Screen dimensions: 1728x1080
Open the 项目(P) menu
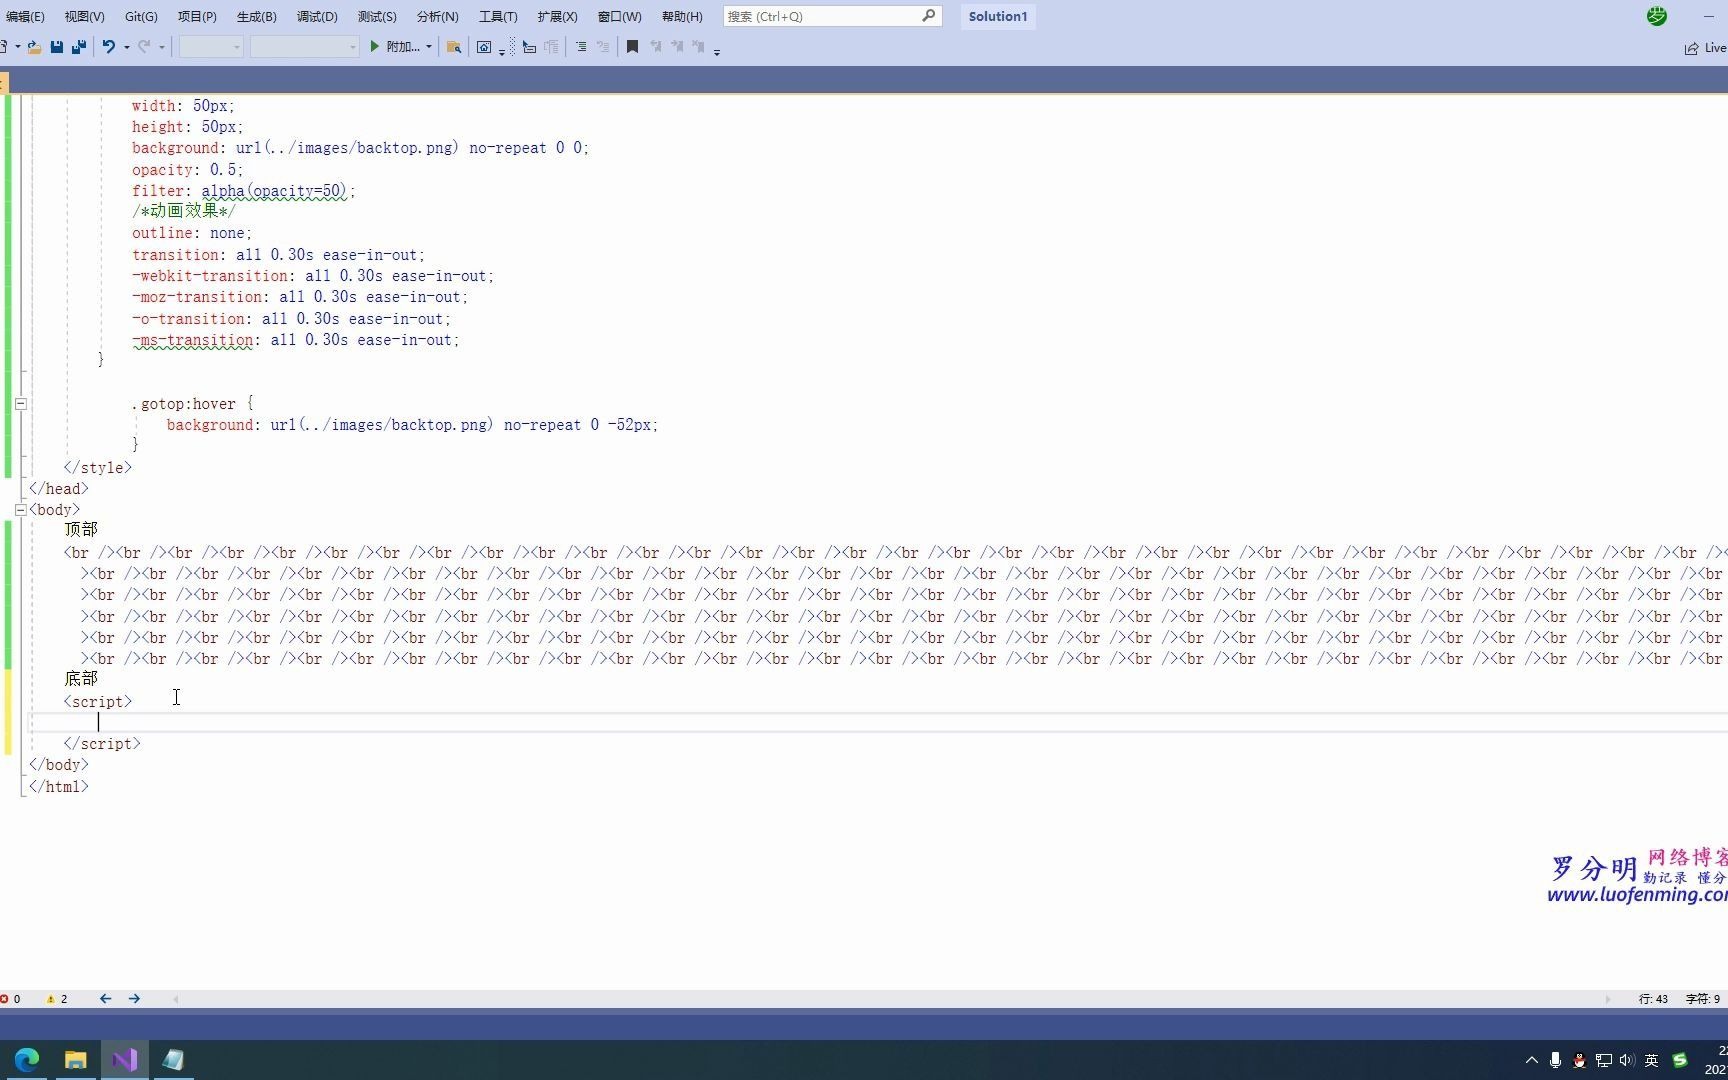(197, 16)
